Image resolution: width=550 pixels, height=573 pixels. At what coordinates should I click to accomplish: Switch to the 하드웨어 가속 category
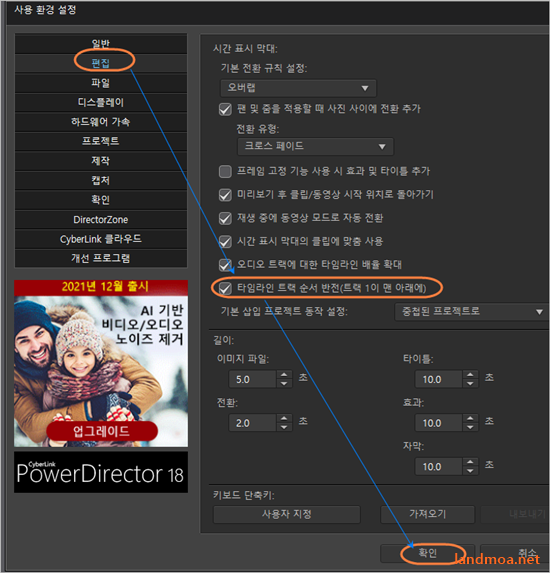point(101,122)
